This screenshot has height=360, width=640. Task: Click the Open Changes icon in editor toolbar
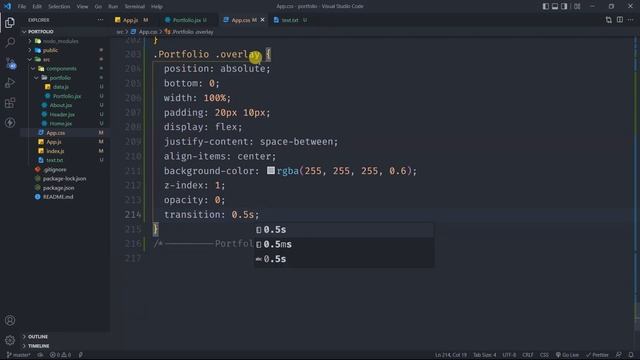(609, 20)
